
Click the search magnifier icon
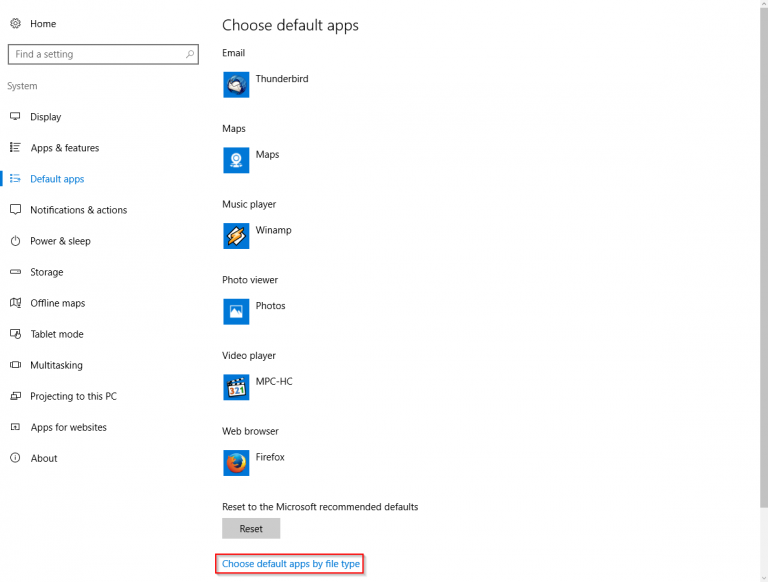click(x=190, y=54)
